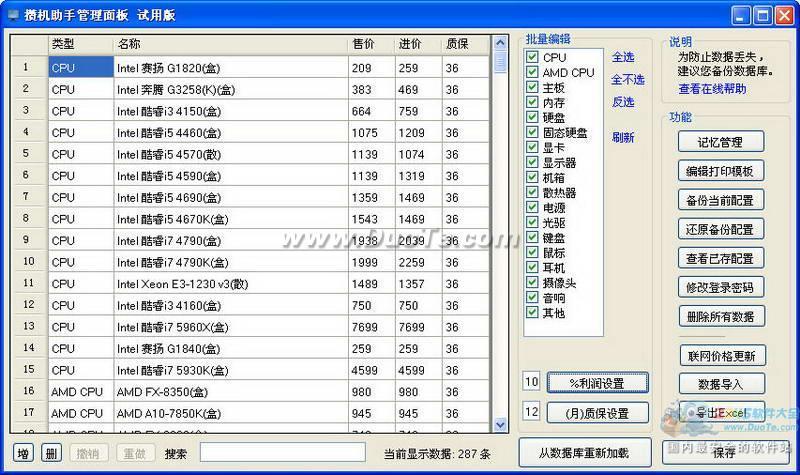The width and height of the screenshot is (800, 475).
Task: Toggle the 内存 checkbox
Action: tap(532, 102)
